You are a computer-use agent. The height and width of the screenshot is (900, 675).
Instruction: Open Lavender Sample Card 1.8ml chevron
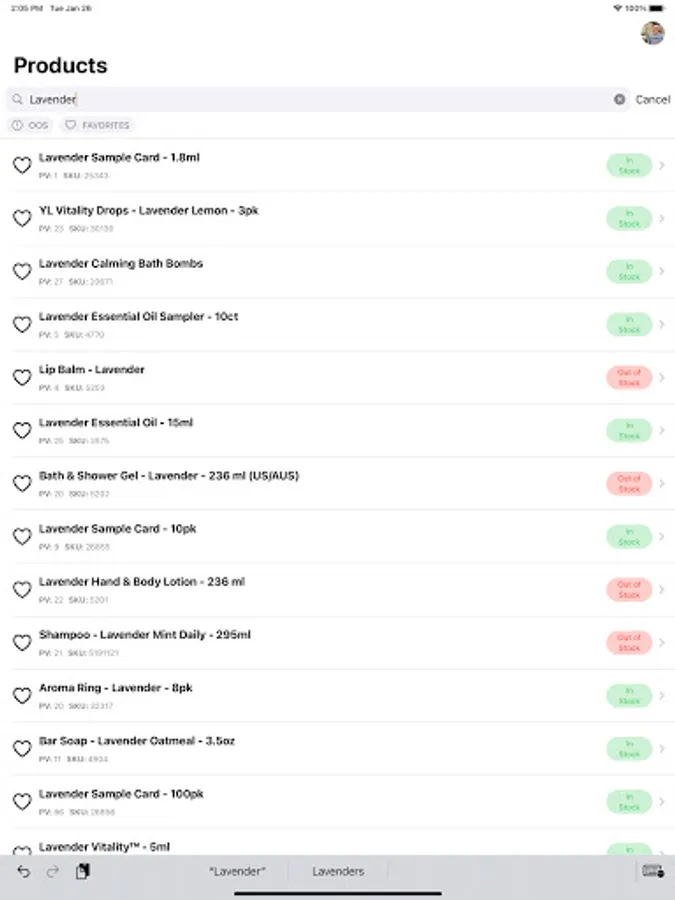coord(662,165)
